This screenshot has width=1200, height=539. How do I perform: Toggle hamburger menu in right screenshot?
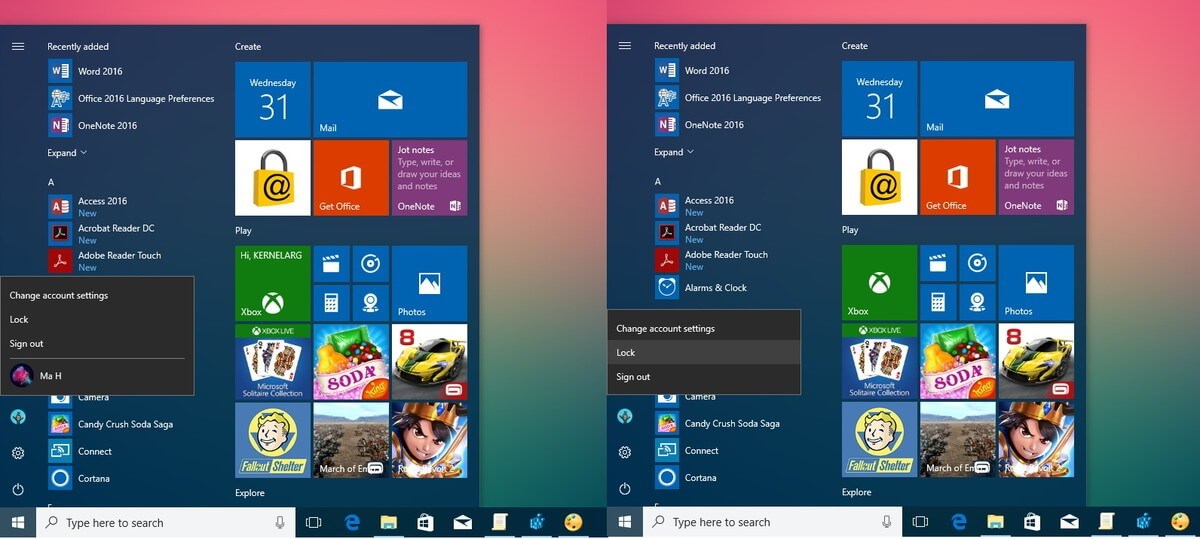point(625,45)
